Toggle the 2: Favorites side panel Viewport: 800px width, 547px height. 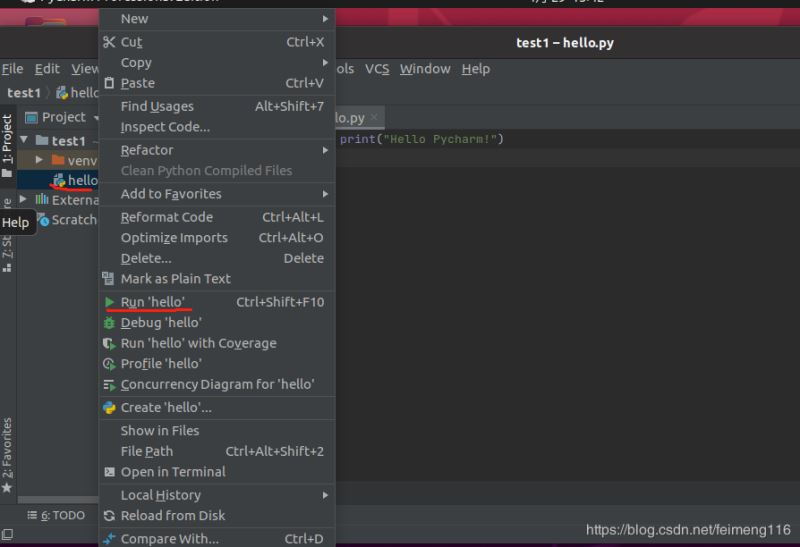7,455
